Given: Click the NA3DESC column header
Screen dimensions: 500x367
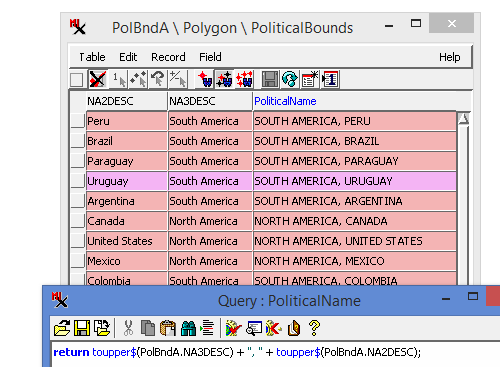Looking at the screenshot, I should (209, 101).
